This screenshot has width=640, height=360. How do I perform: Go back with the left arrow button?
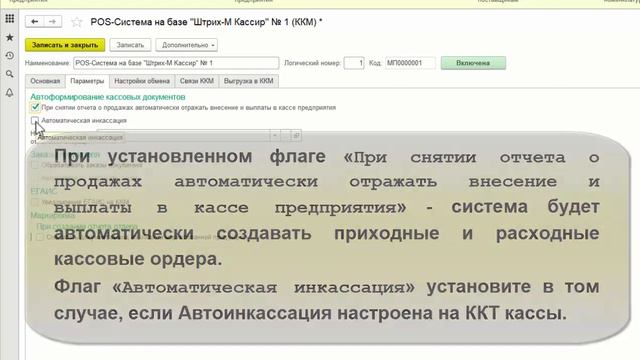35,22
